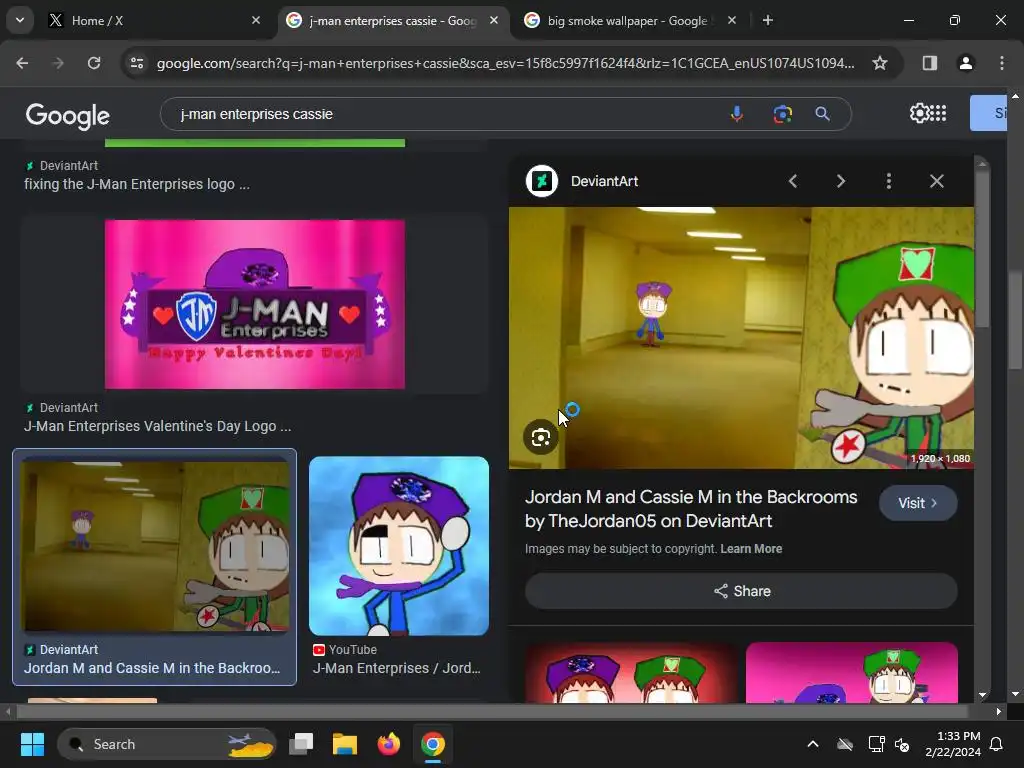Go forward in browser history
Image resolution: width=1024 pixels, height=768 pixels.
click(58, 63)
